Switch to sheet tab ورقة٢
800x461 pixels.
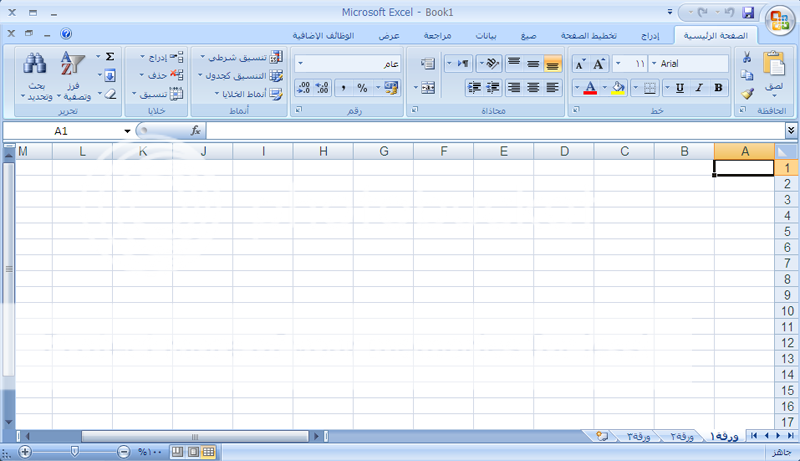(x=682, y=437)
